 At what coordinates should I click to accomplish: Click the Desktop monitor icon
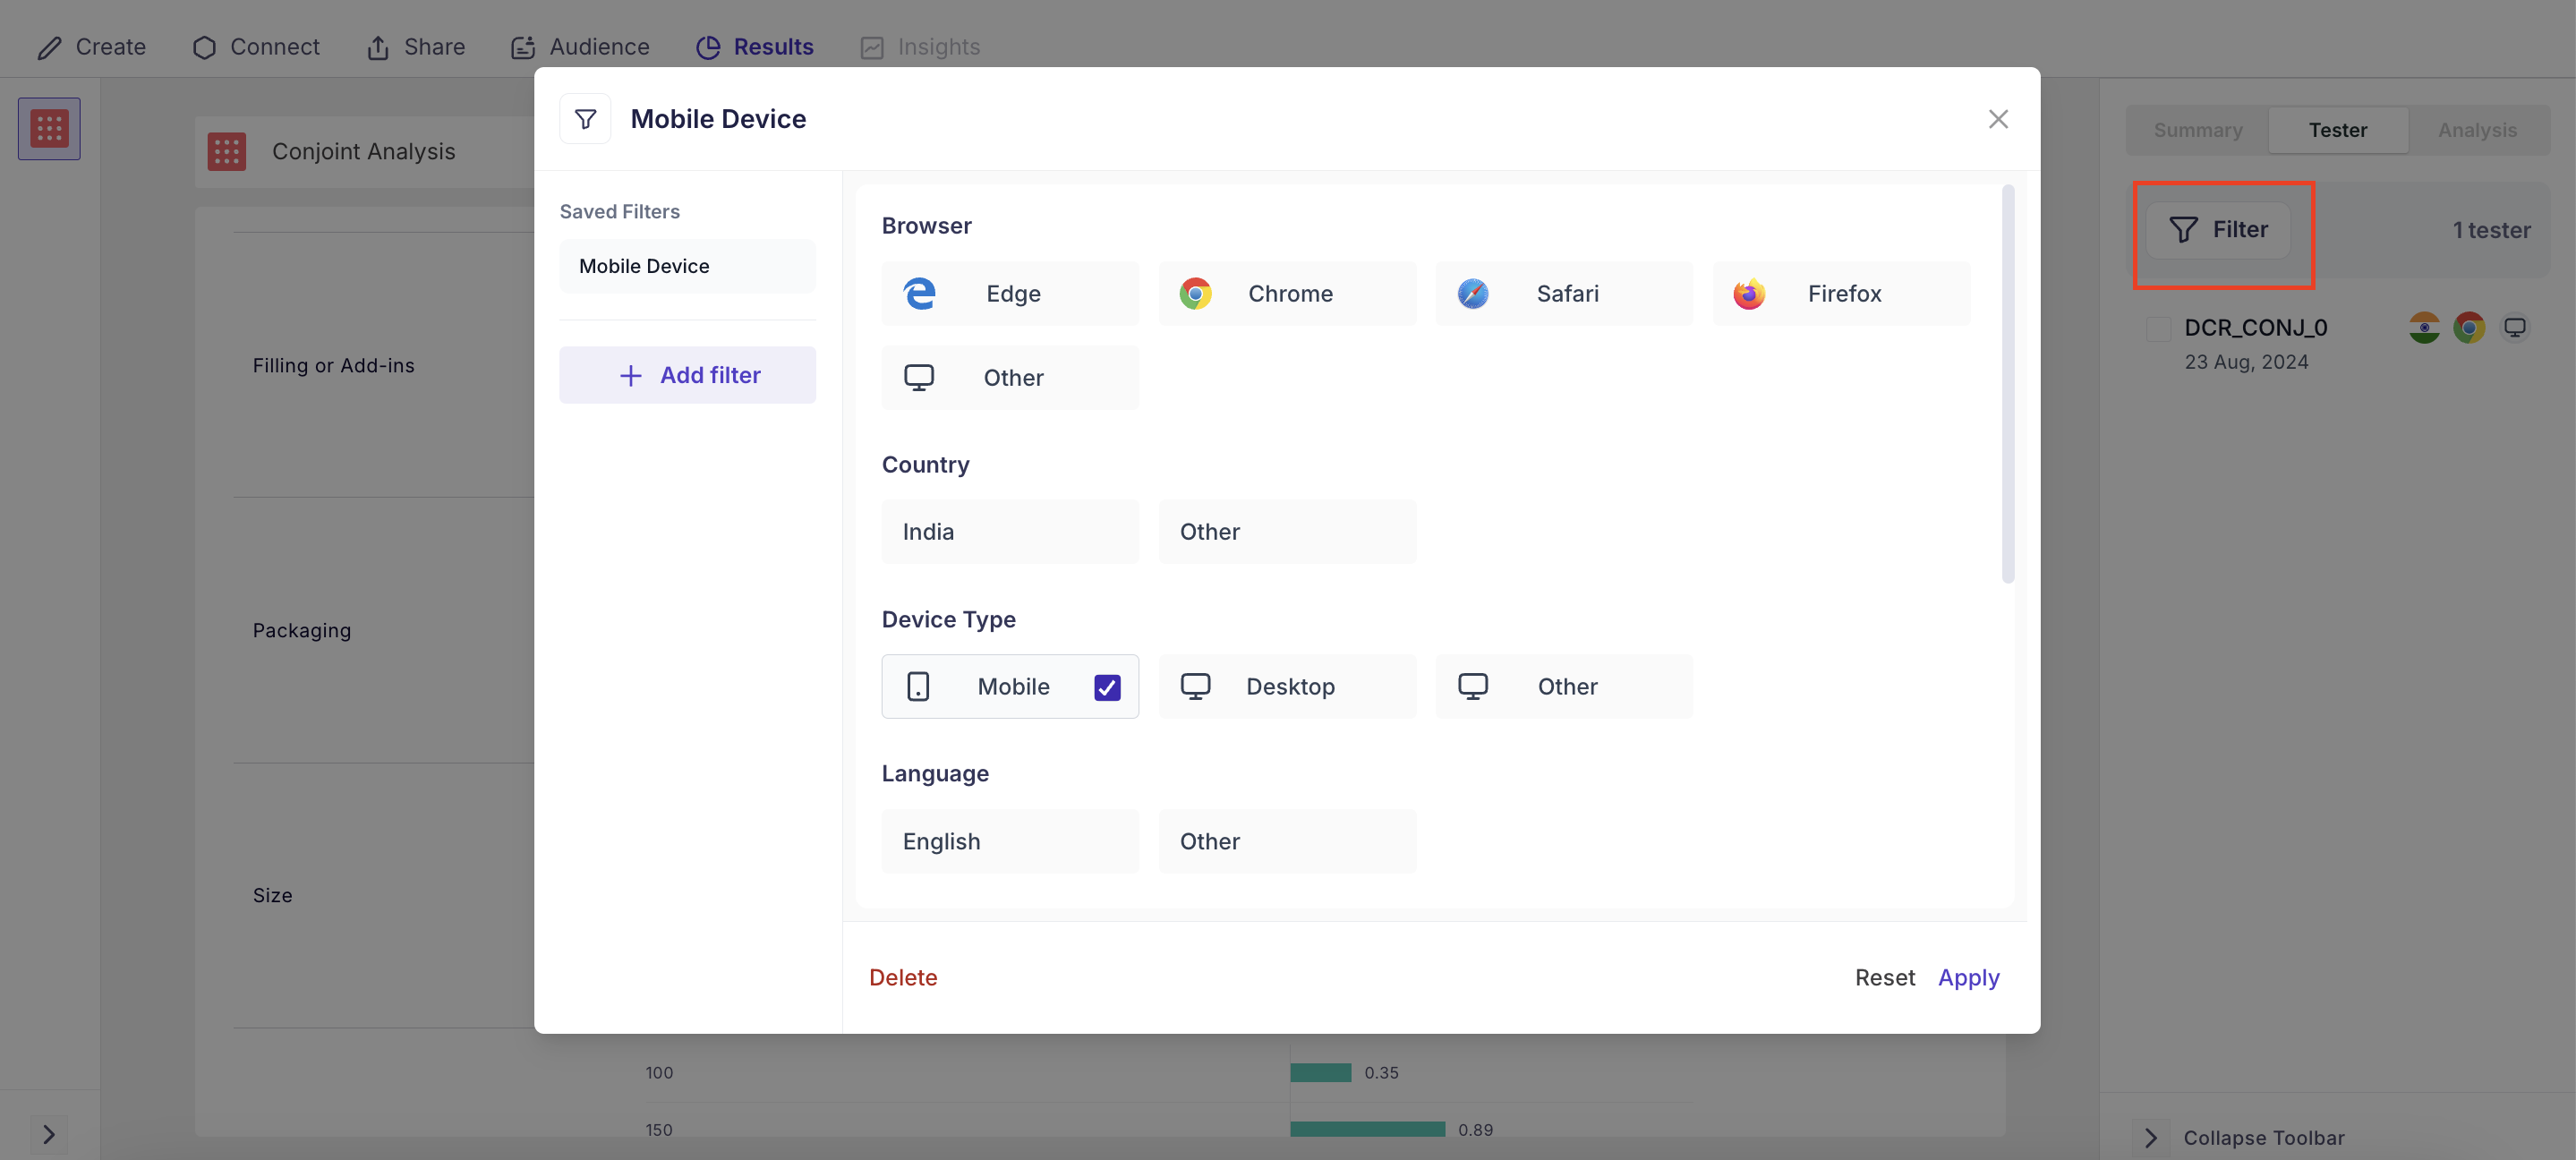(x=1195, y=686)
